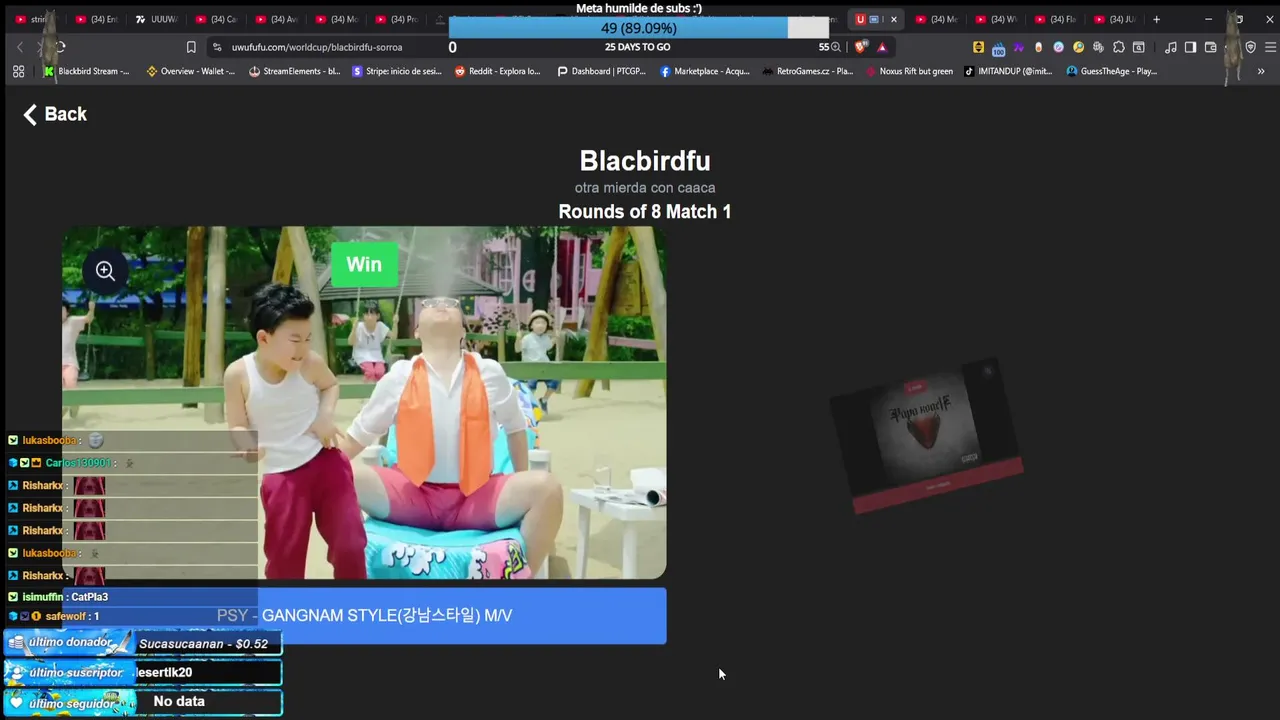The height and width of the screenshot is (720, 1280).
Task: Expand the bookmarks overflow chevron
Action: click(1260, 71)
